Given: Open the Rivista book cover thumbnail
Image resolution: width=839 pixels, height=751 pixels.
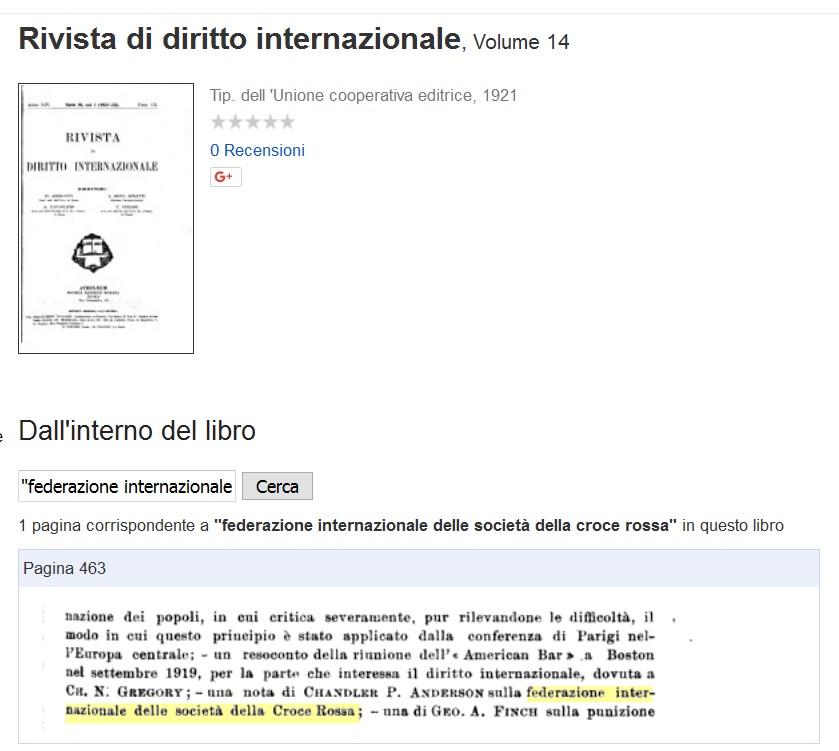Looking at the screenshot, I should 106,218.
